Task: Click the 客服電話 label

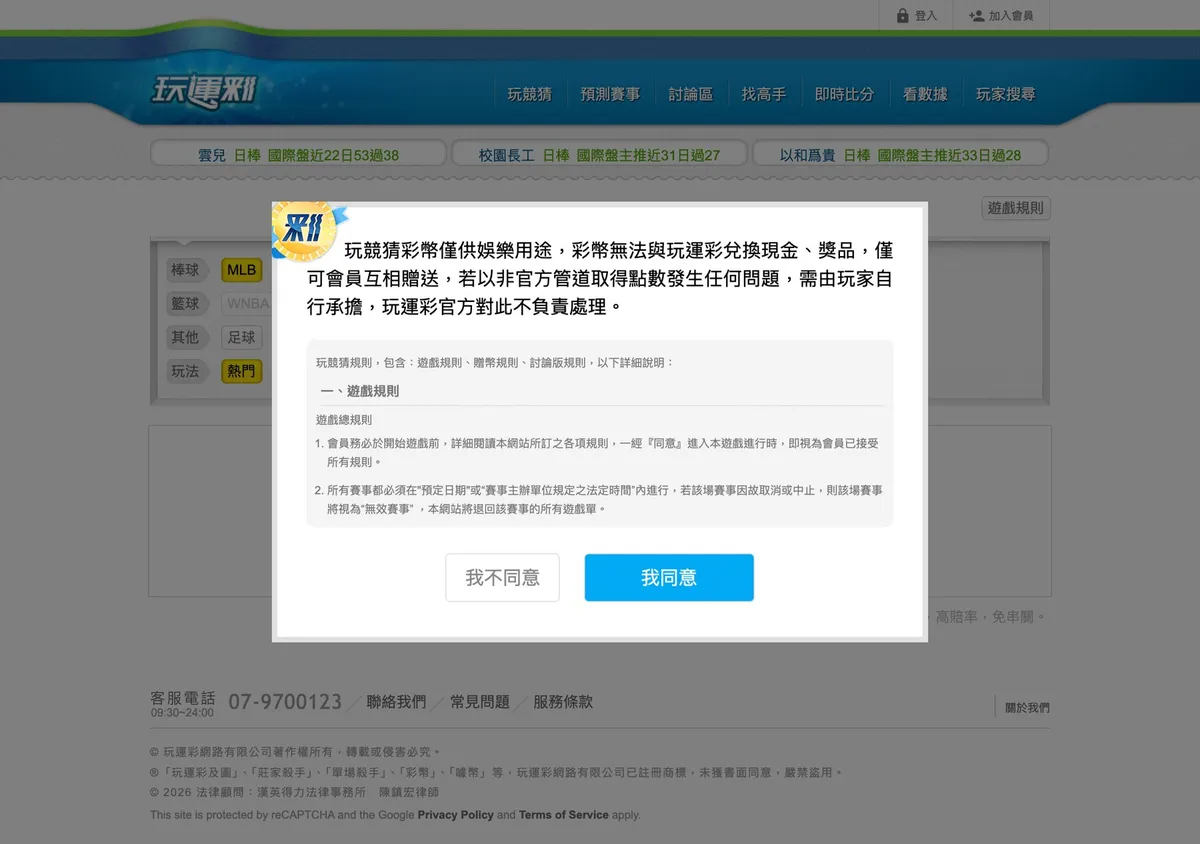Action: pos(182,697)
